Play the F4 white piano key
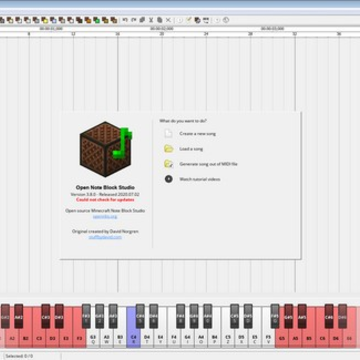360x360 pixels. pyautogui.click(x=174, y=337)
